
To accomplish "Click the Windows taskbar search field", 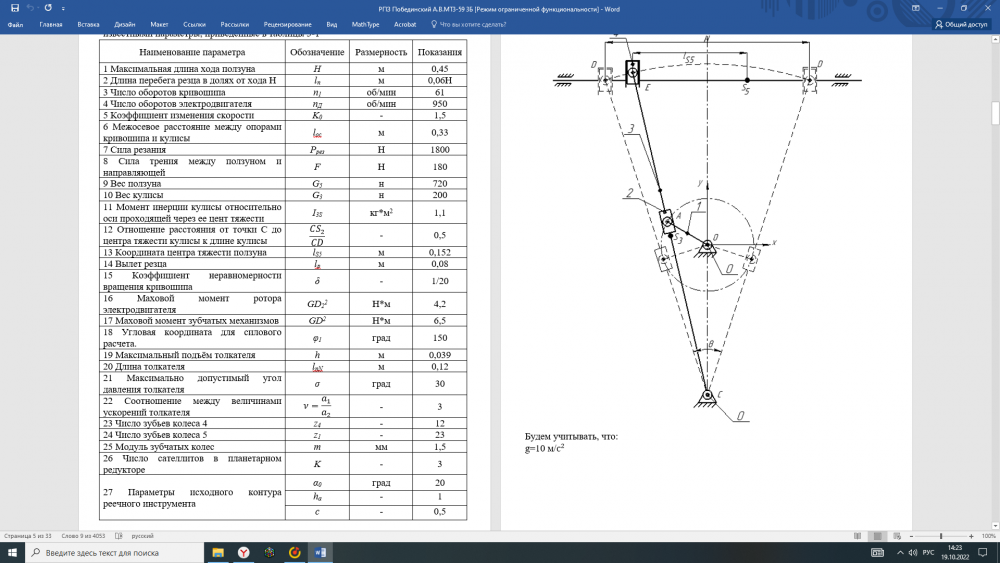I will click(115, 552).
